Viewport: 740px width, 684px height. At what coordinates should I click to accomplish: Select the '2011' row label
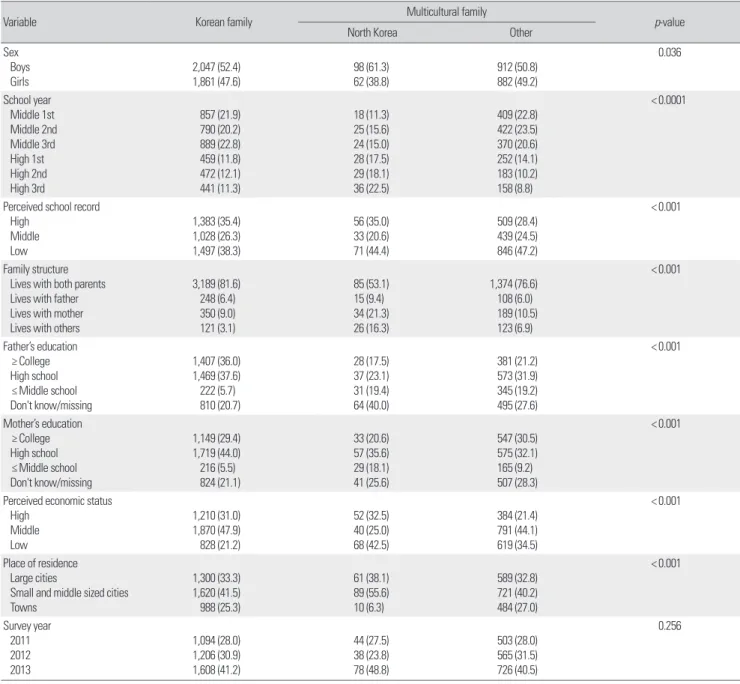[x=20, y=641]
